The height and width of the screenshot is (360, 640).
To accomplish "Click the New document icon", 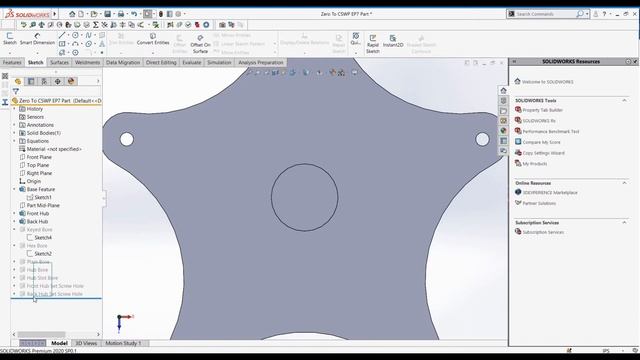I will point(81,14).
